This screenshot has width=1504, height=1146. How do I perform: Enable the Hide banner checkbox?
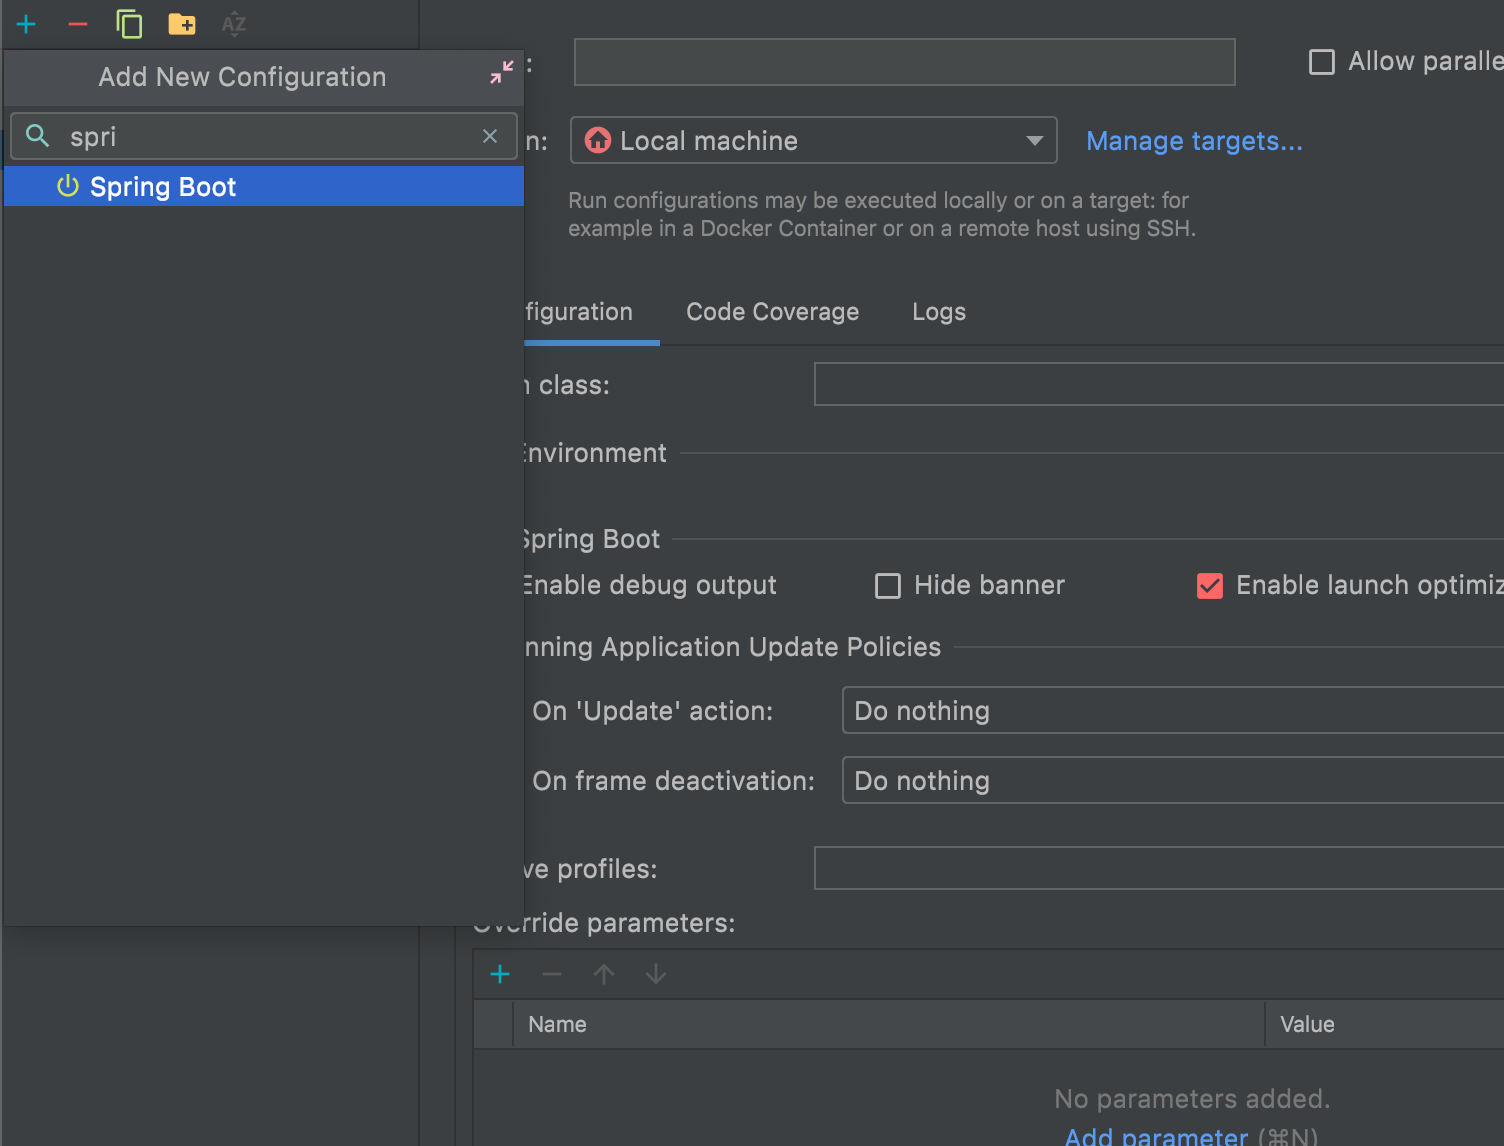coord(888,586)
